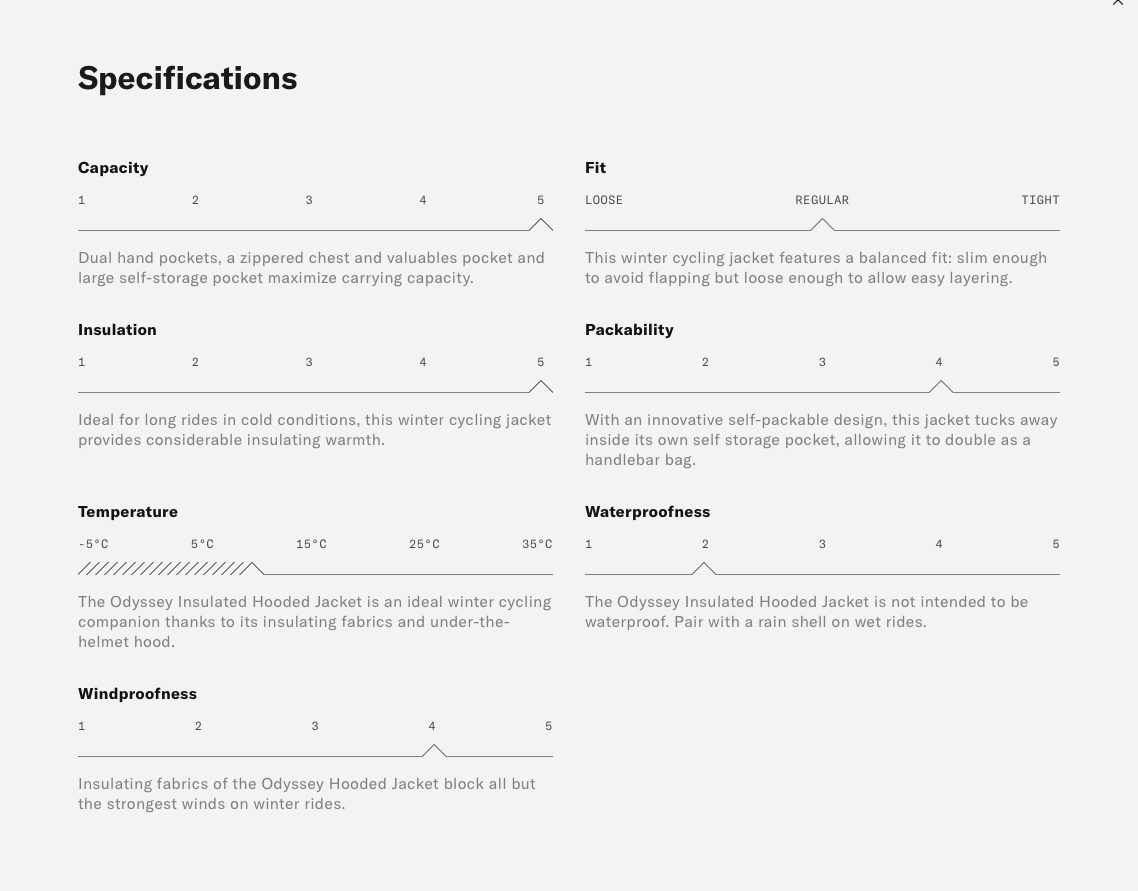Image resolution: width=1138 pixels, height=891 pixels.
Task: Click the -5°C Temperature scale label
Action: pos(93,544)
